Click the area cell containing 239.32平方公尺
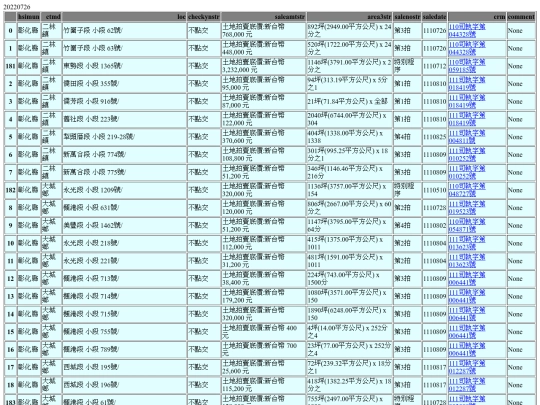This screenshot has width=540, height=405. pos(350,367)
